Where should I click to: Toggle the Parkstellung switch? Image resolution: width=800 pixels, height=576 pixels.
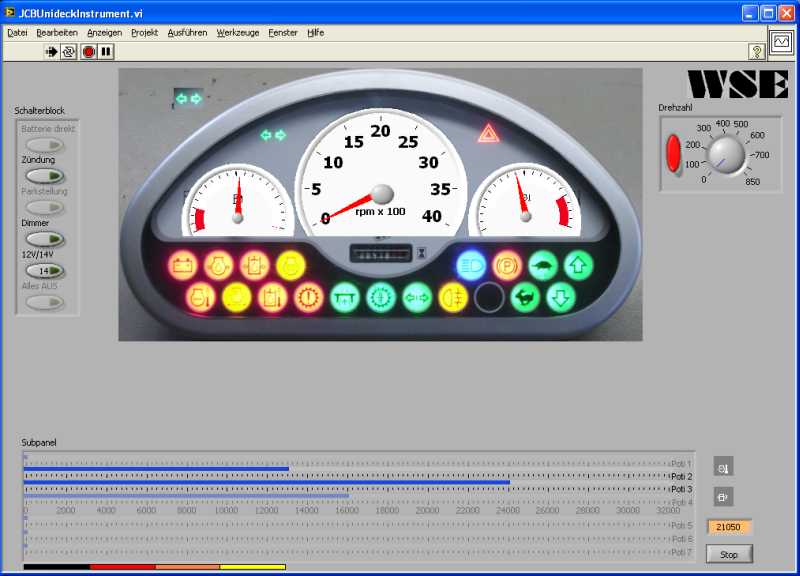coord(45,208)
